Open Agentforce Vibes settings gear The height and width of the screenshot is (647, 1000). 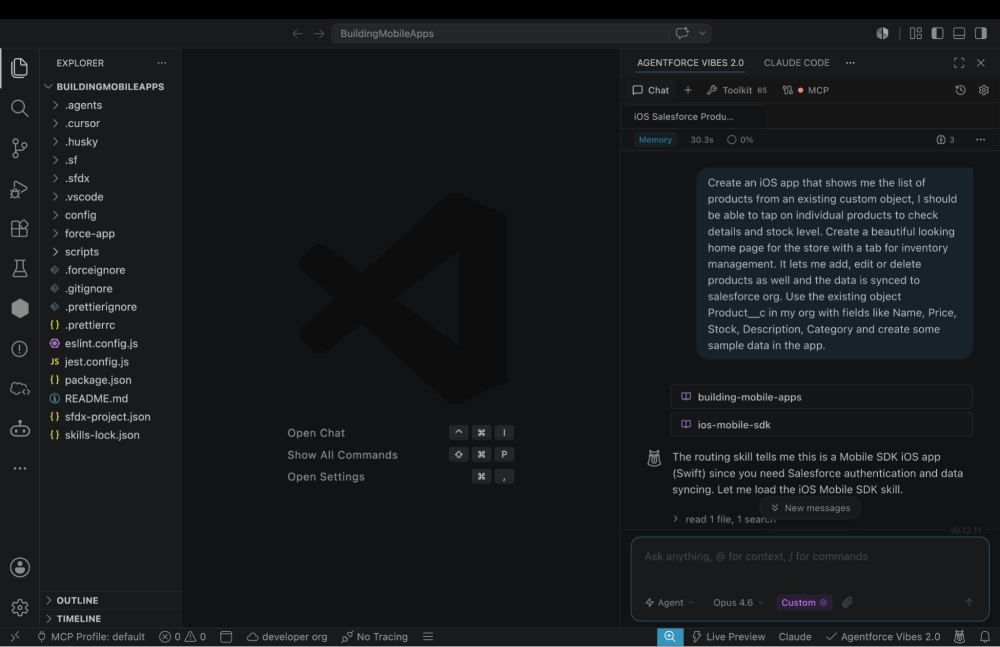click(x=983, y=90)
